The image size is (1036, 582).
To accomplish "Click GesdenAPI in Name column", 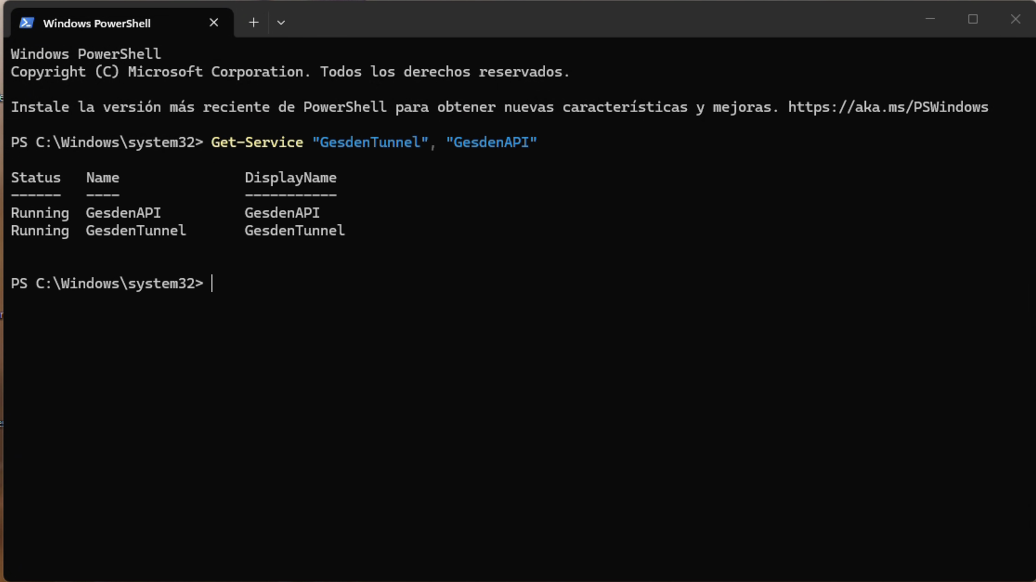I will 124,213.
